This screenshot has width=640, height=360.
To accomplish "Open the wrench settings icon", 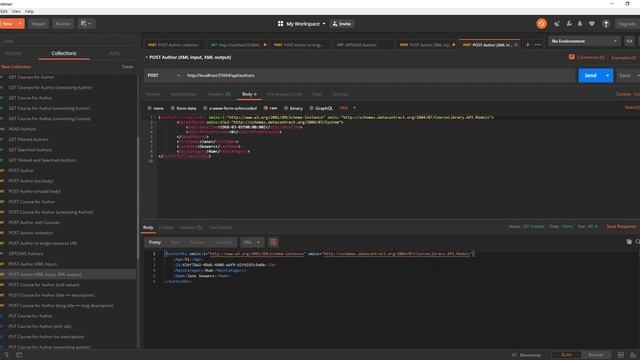I will [x=569, y=24].
